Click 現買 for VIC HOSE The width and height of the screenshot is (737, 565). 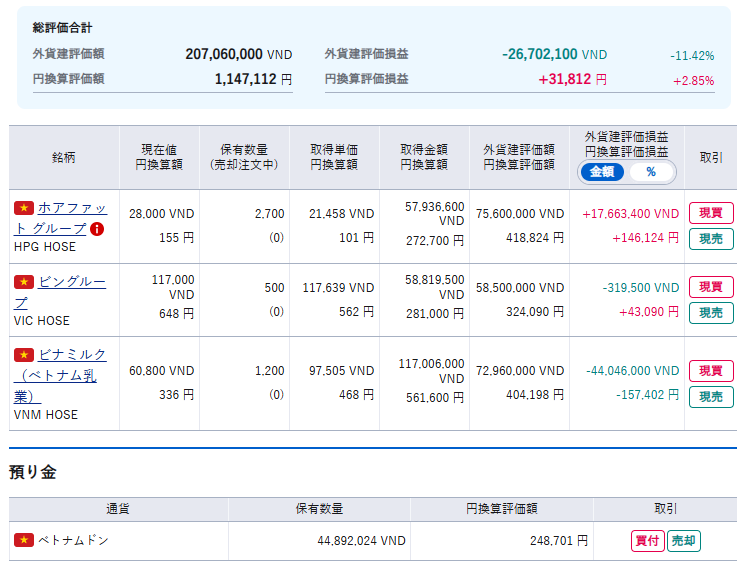point(711,287)
